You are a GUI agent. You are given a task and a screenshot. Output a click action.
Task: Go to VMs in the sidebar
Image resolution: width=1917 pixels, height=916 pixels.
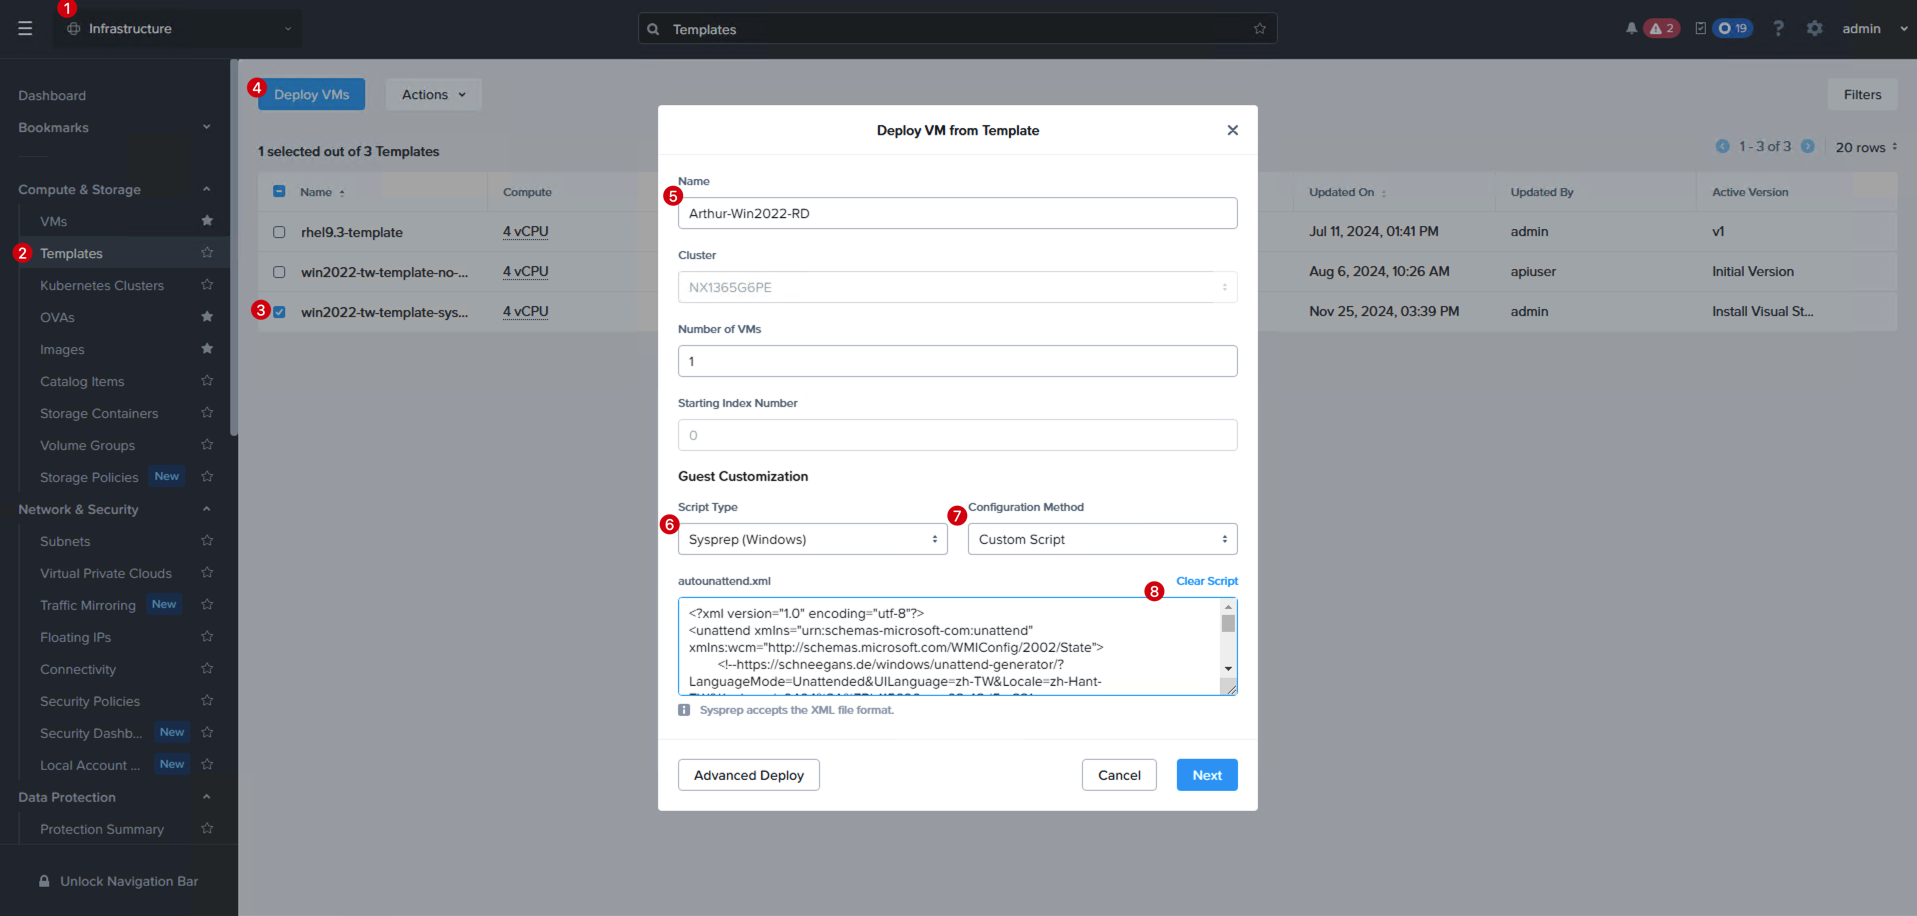click(54, 221)
